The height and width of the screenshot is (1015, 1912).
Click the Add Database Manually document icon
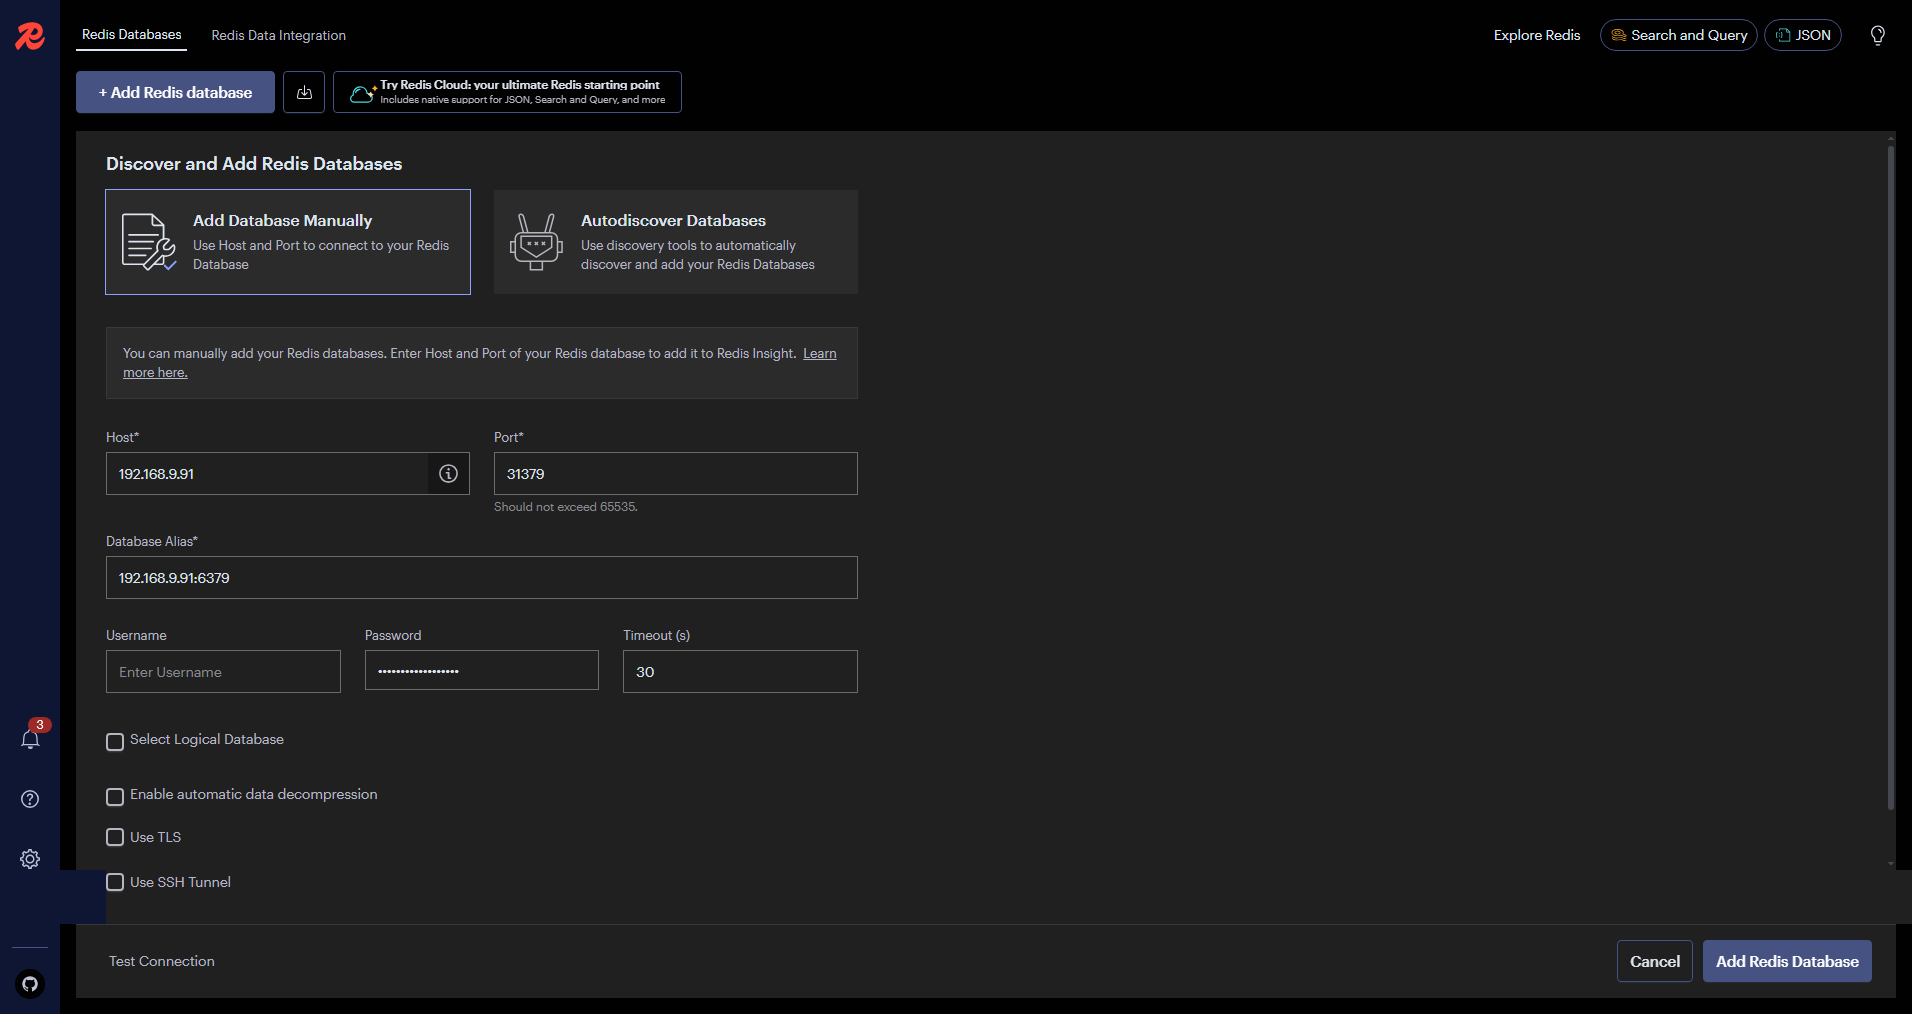pyautogui.click(x=148, y=242)
